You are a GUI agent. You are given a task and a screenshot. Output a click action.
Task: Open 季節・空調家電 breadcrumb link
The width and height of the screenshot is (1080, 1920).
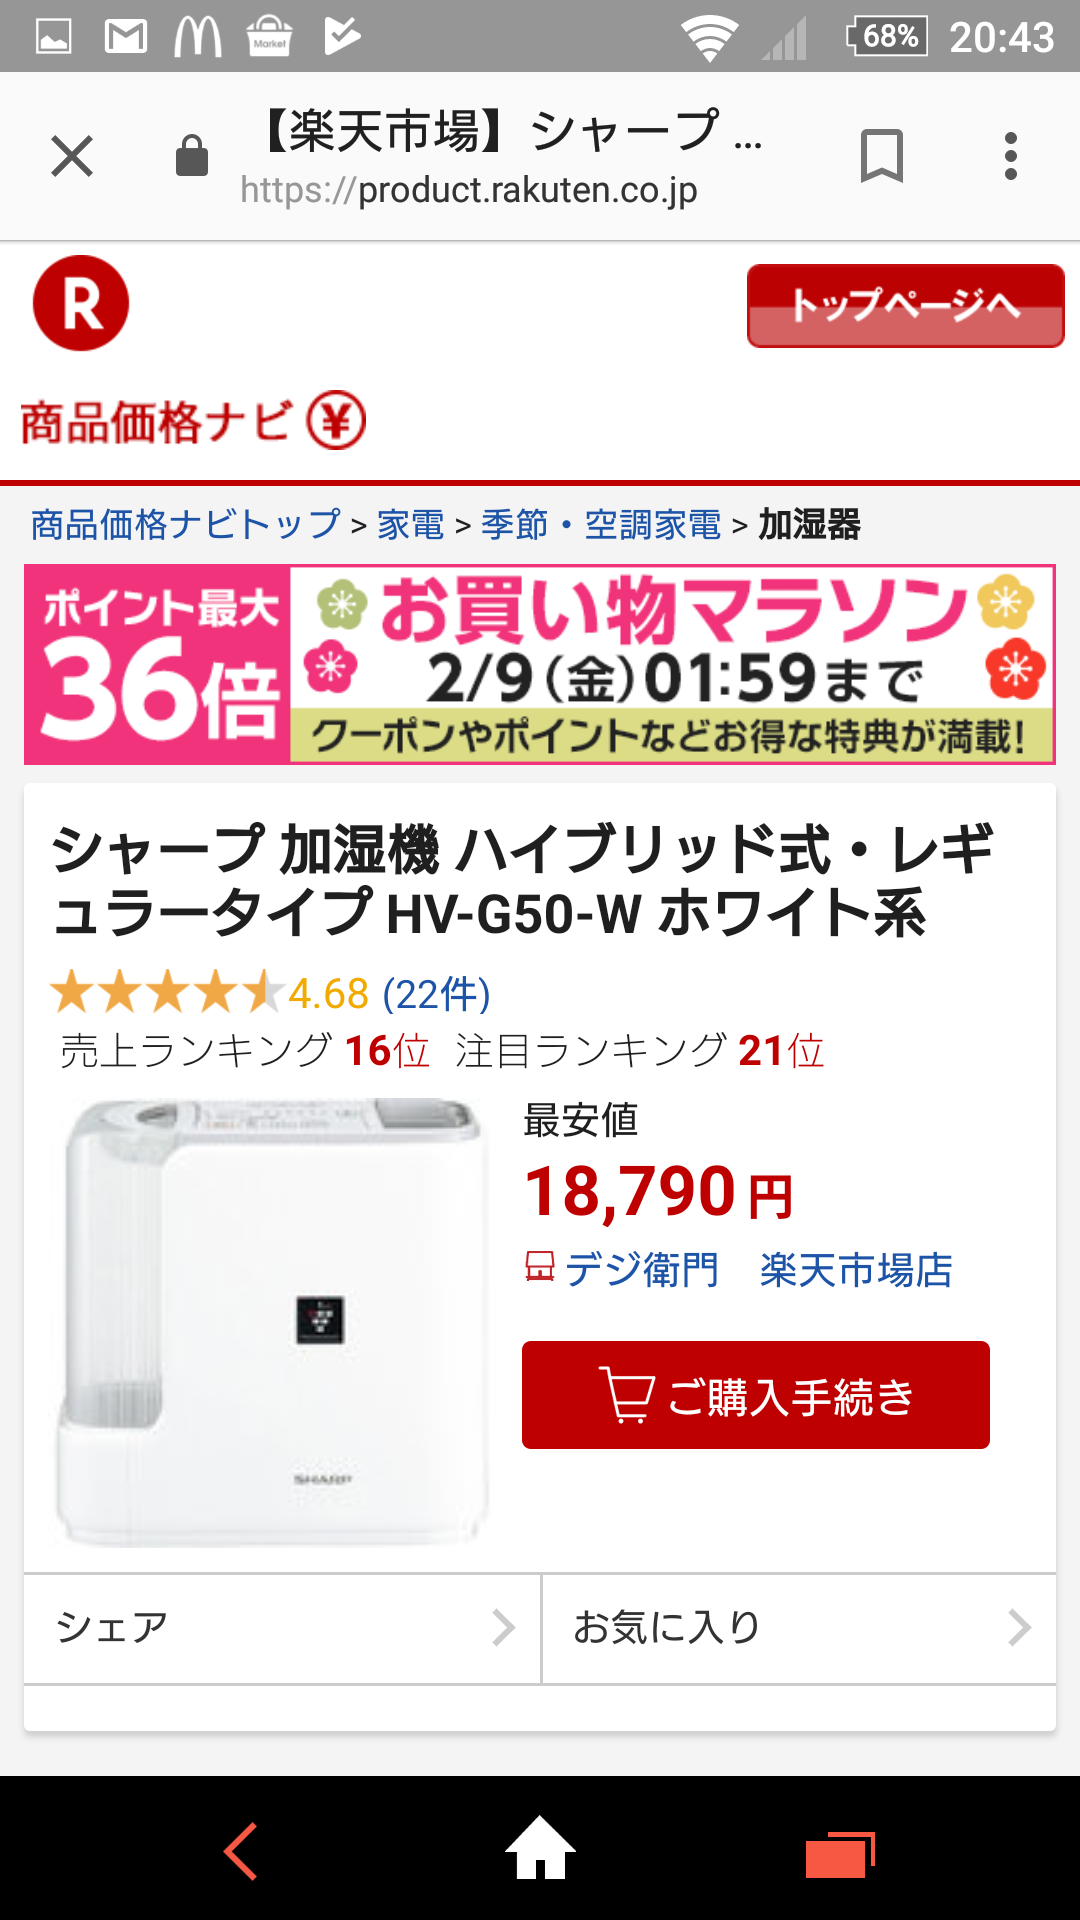[601, 524]
